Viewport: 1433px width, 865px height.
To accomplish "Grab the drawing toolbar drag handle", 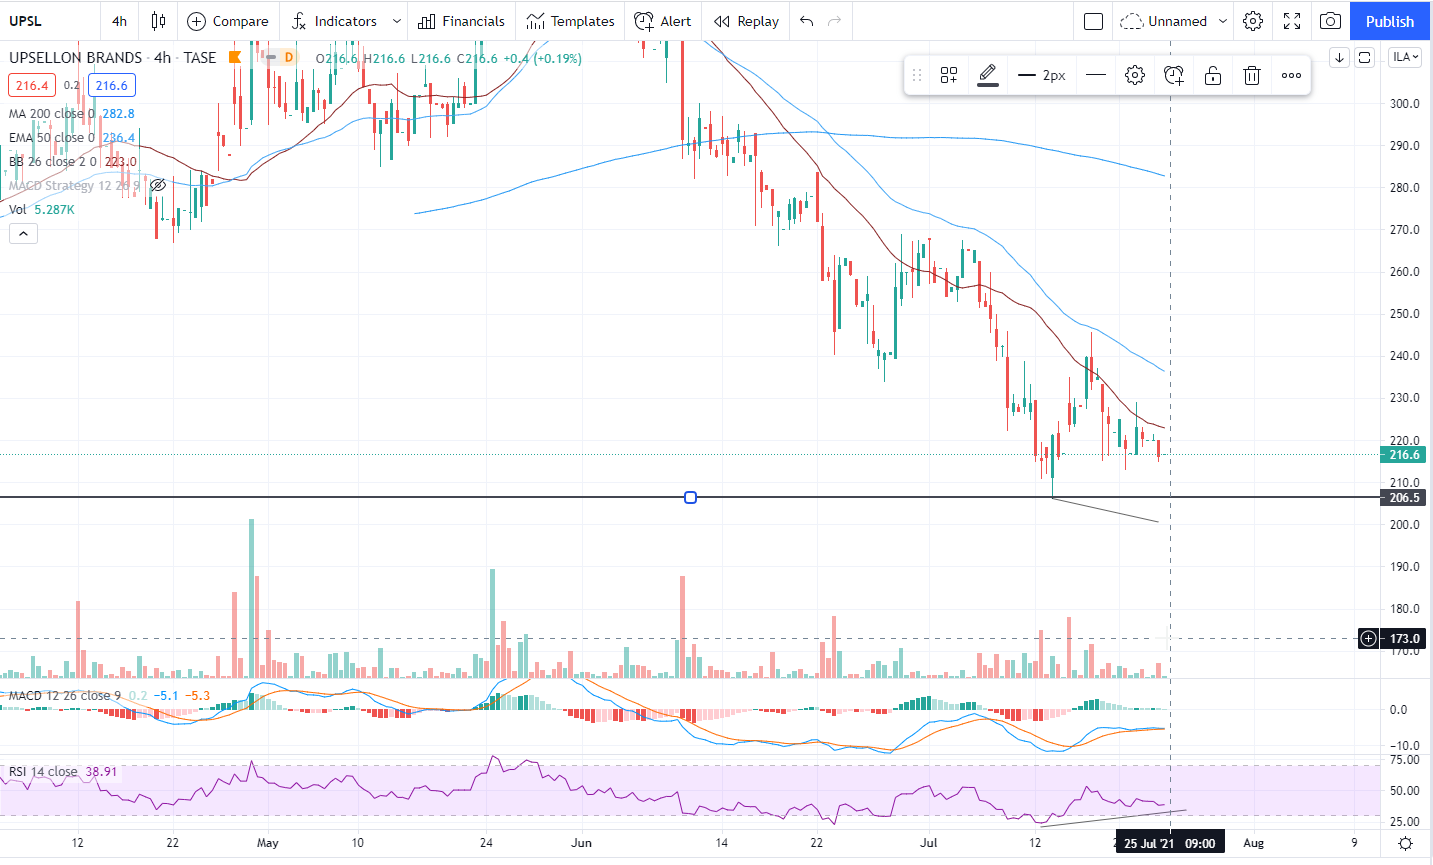I will click(x=917, y=75).
